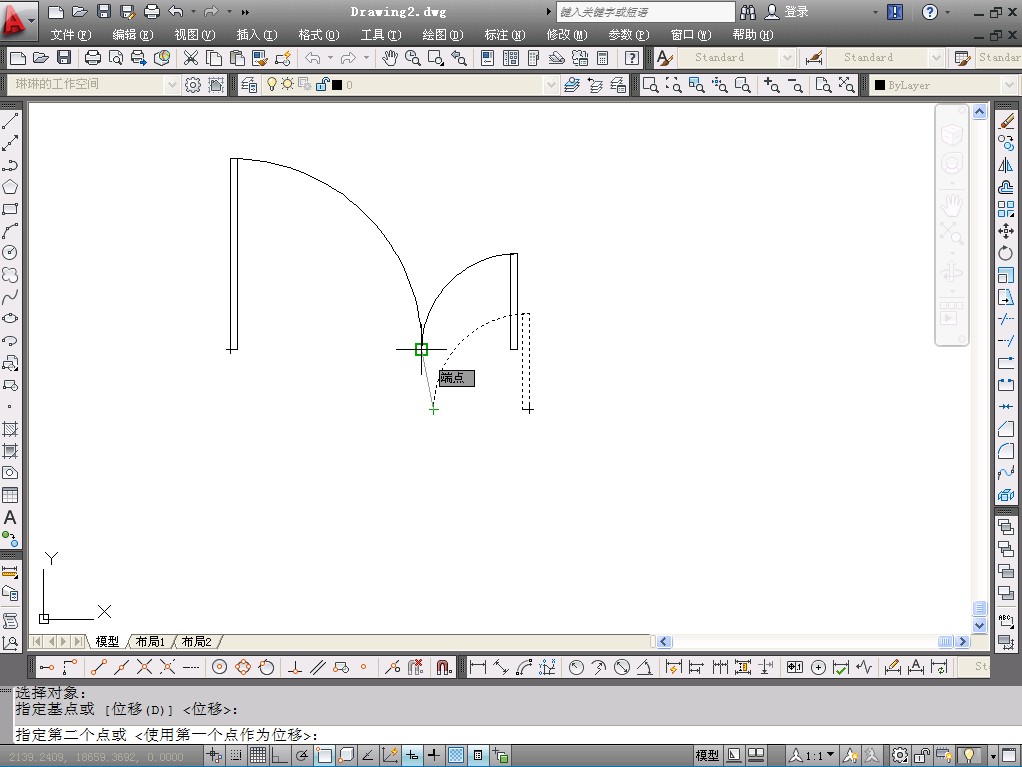Select the Move tool in modify toolbar

pos(1006,231)
